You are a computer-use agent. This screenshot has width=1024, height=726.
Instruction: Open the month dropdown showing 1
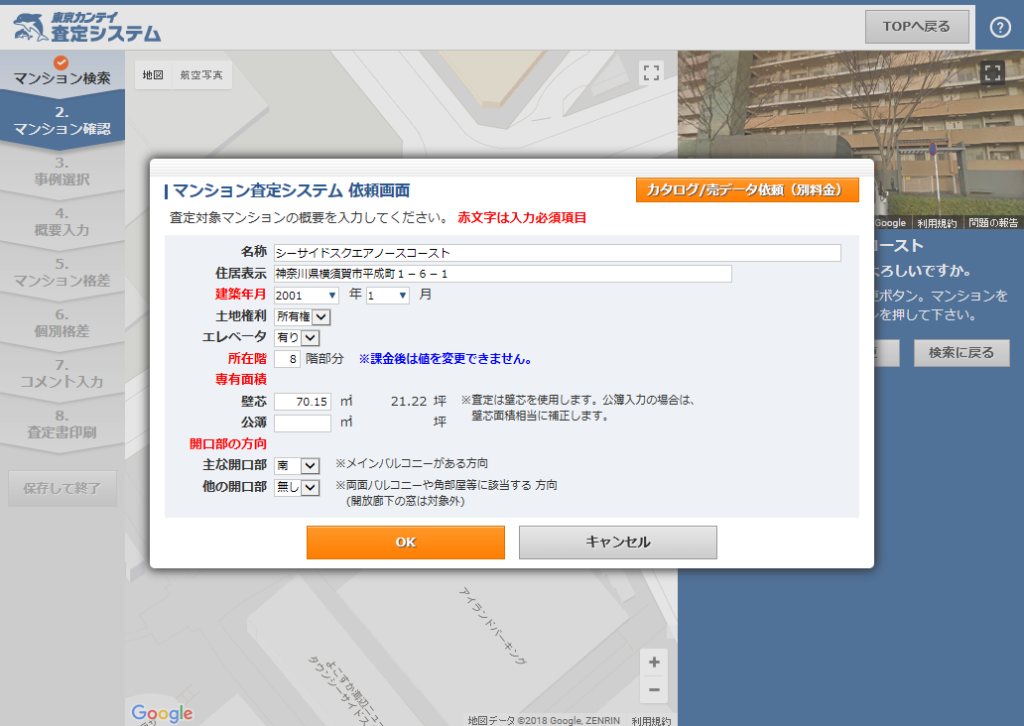[x=388, y=295]
